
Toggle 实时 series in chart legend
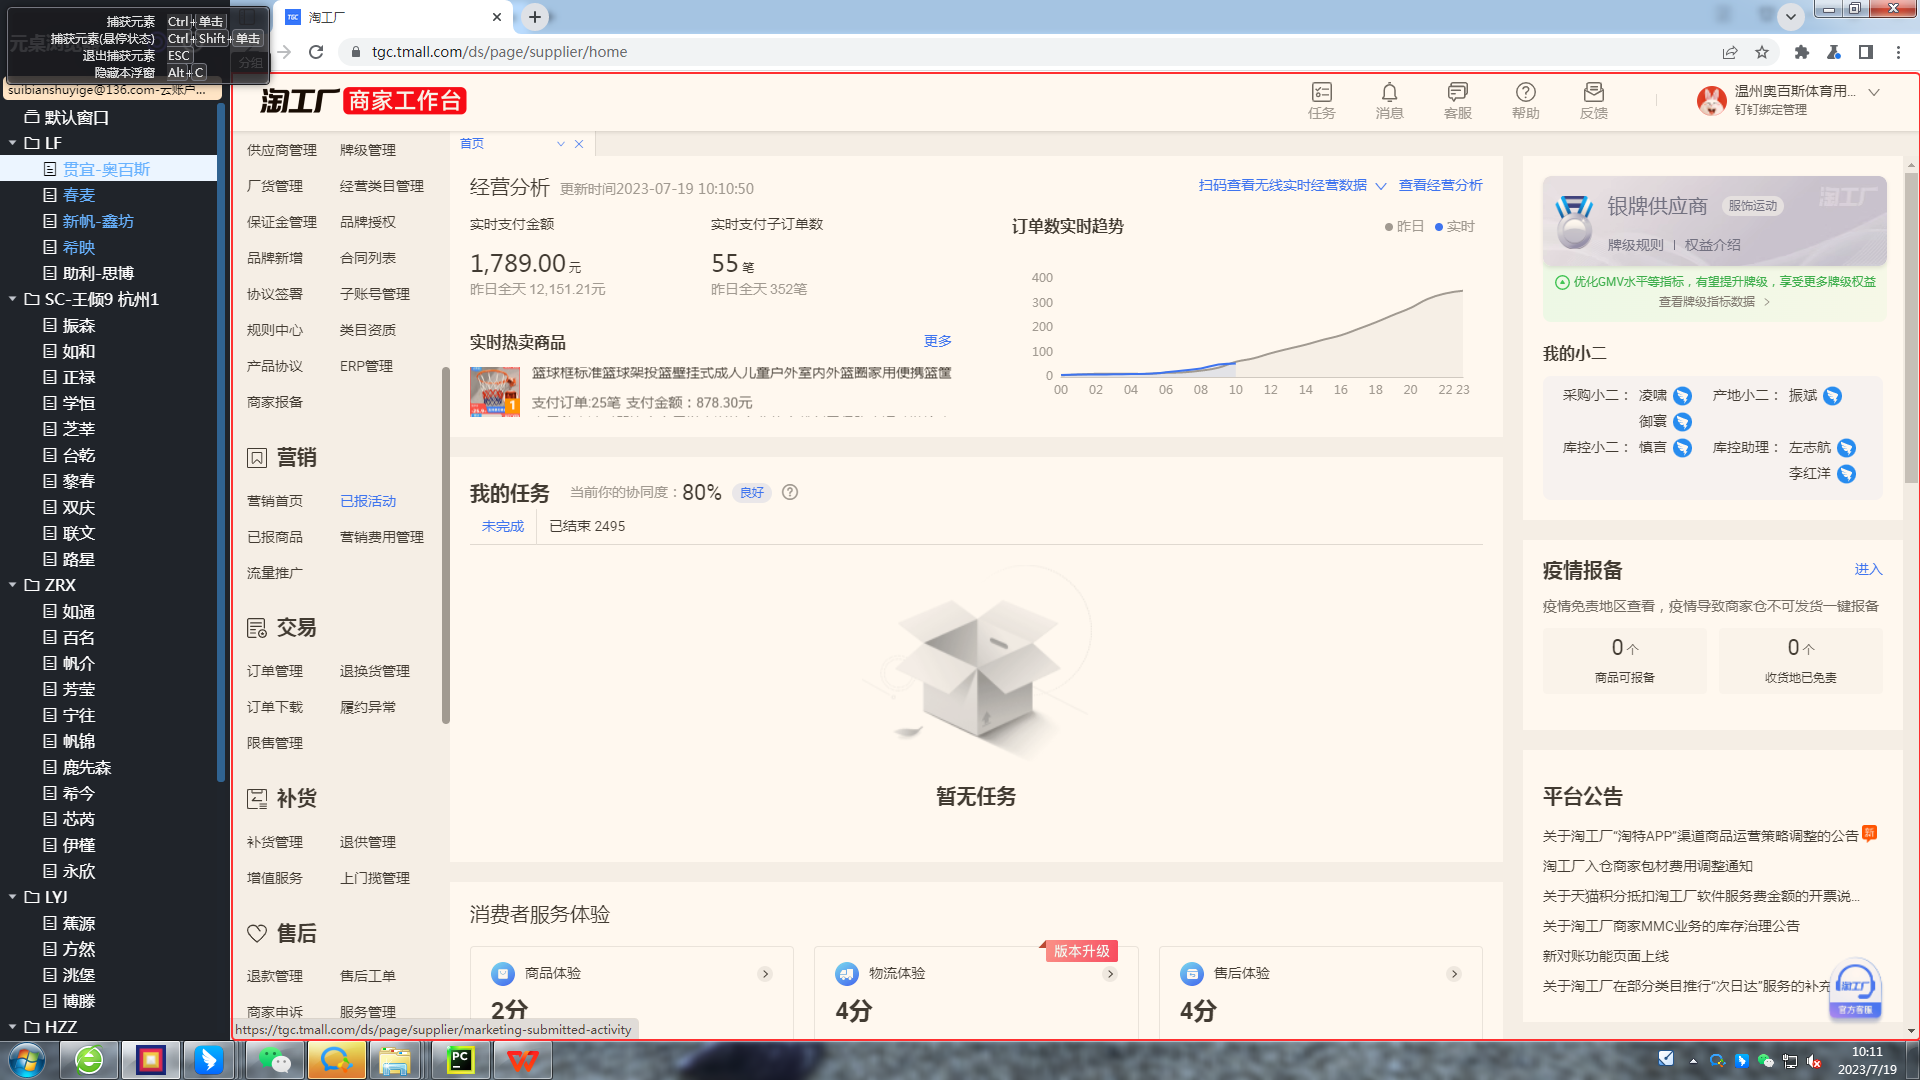point(1455,227)
